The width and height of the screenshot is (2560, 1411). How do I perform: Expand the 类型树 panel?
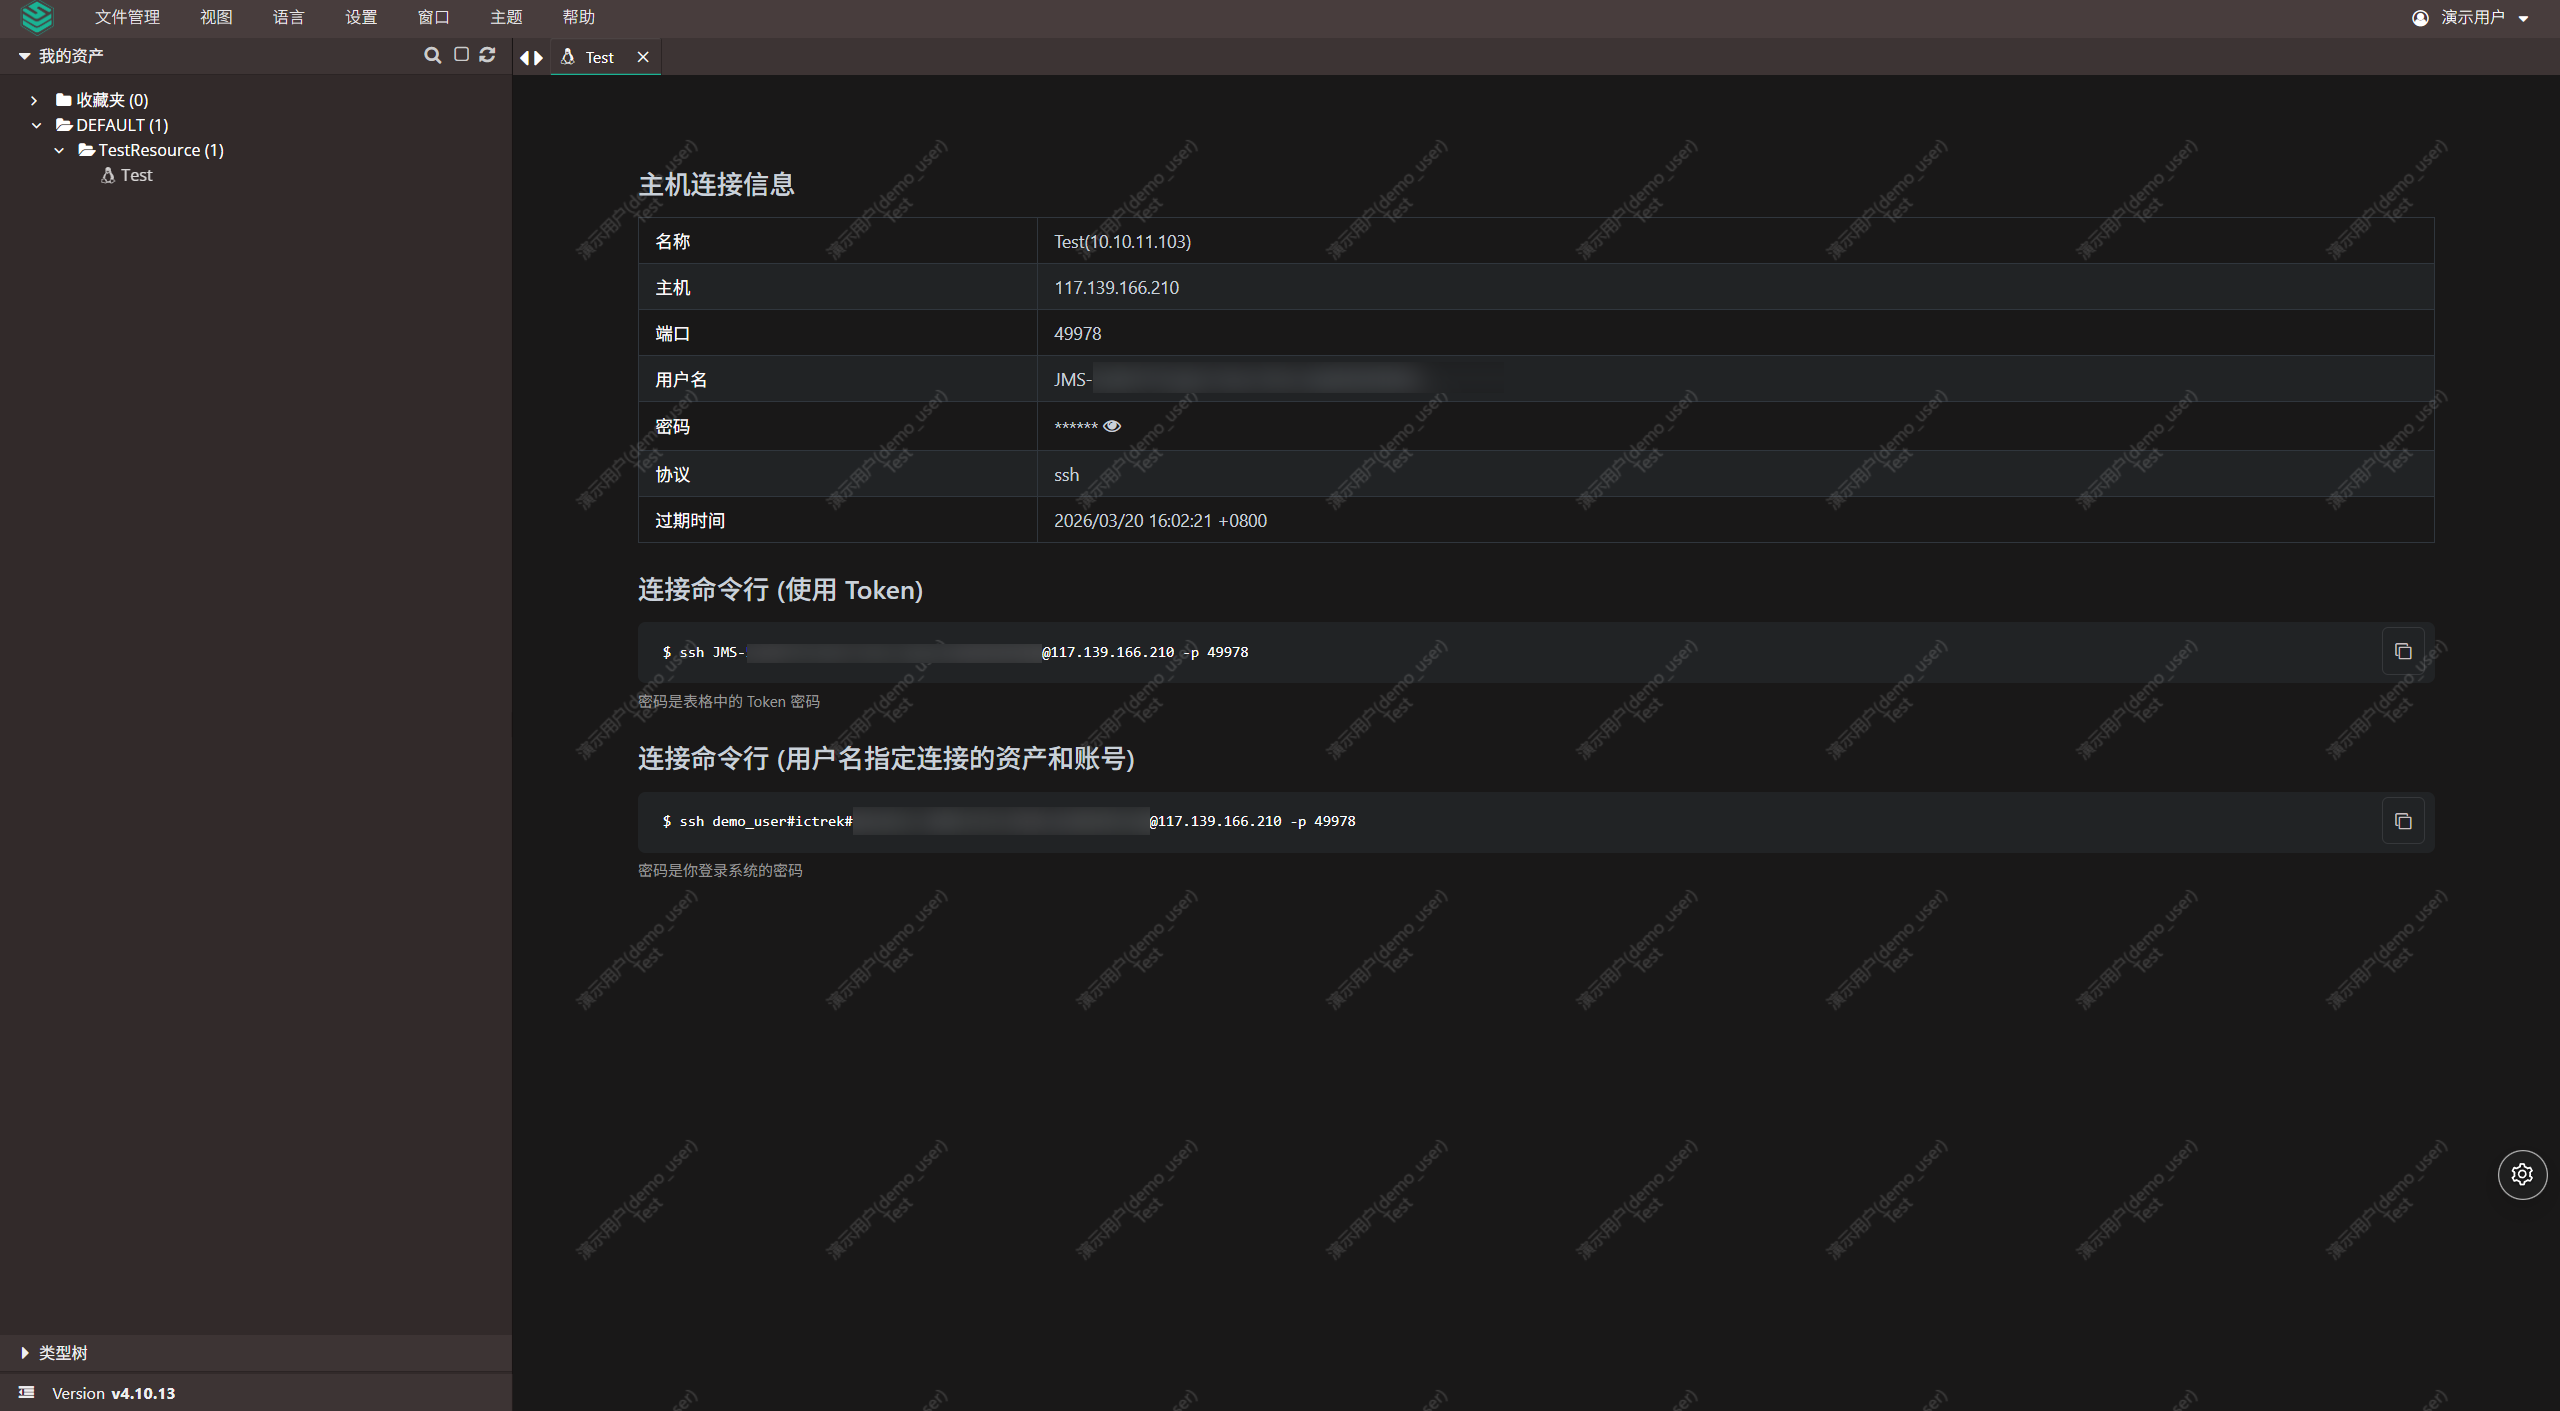(24, 1352)
